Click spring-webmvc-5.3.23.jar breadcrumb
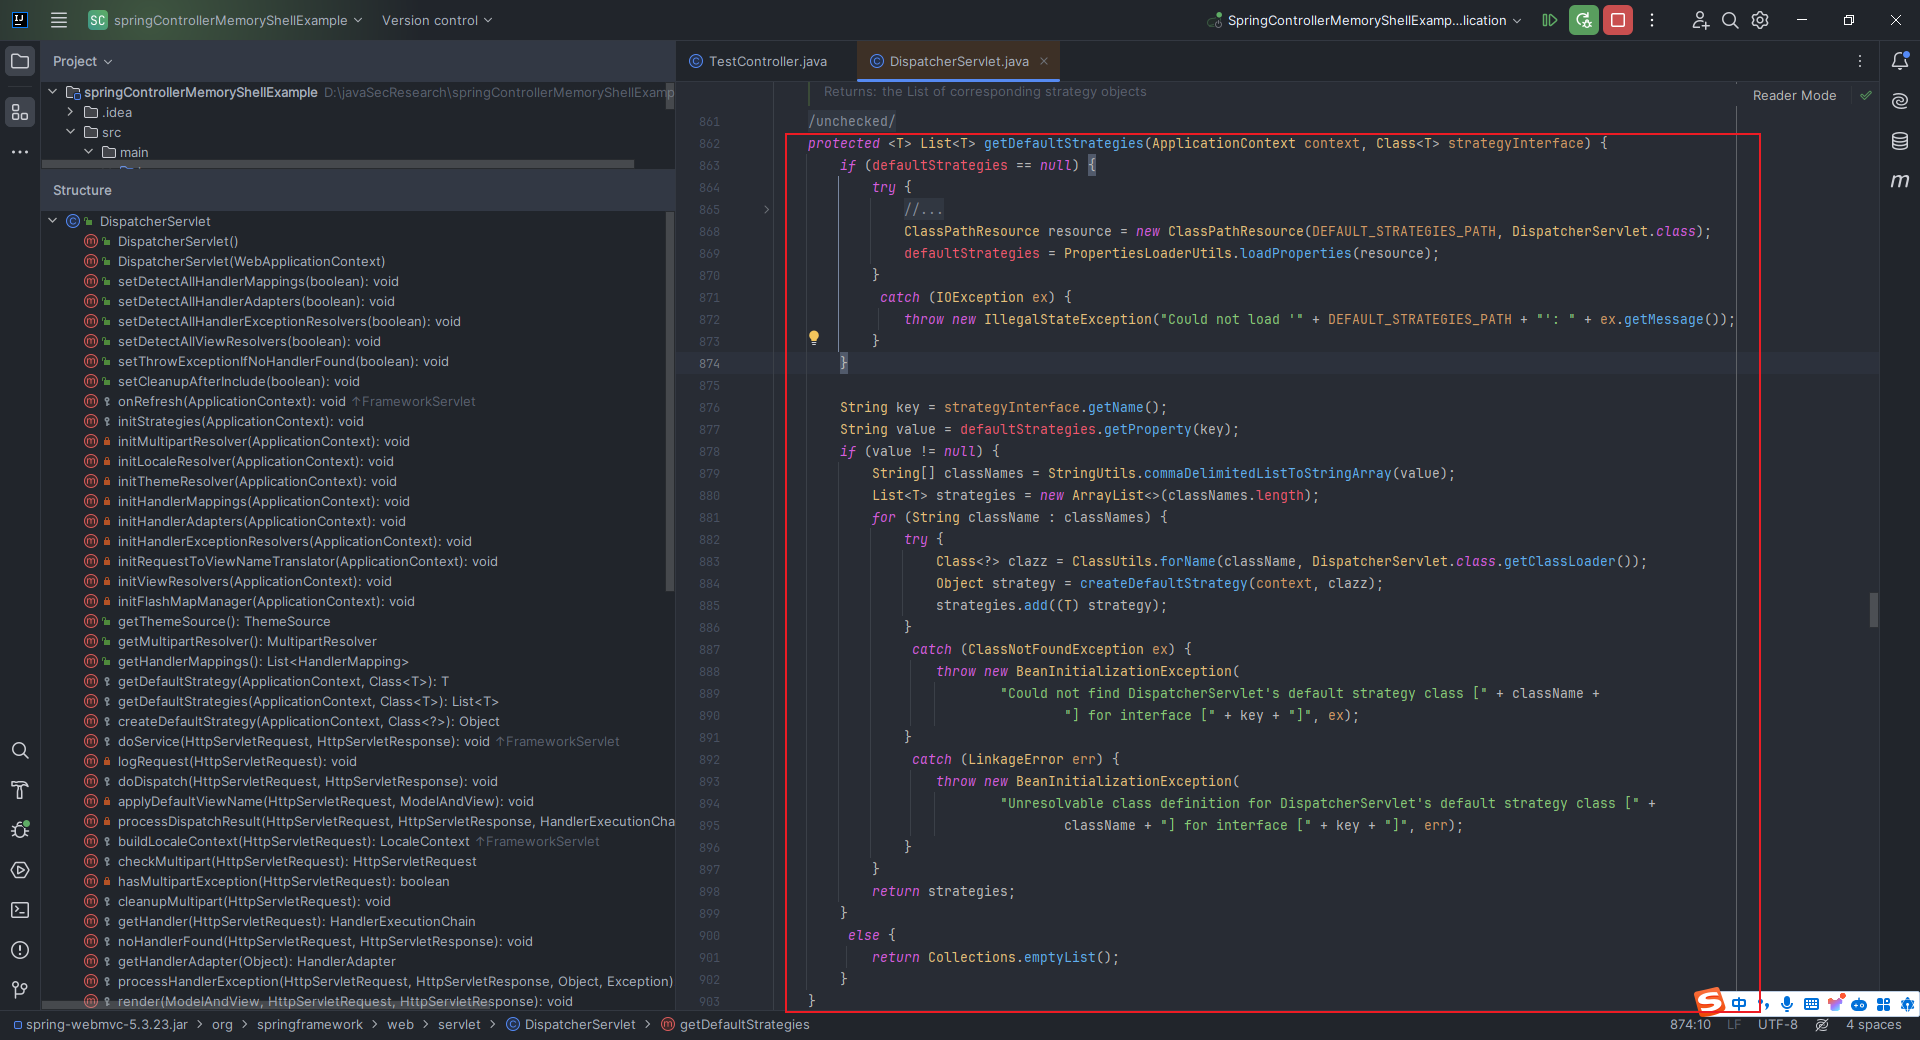The width and height of the screenshot is (1920, 1040). pyautogui.click(x=99, y=1025)
